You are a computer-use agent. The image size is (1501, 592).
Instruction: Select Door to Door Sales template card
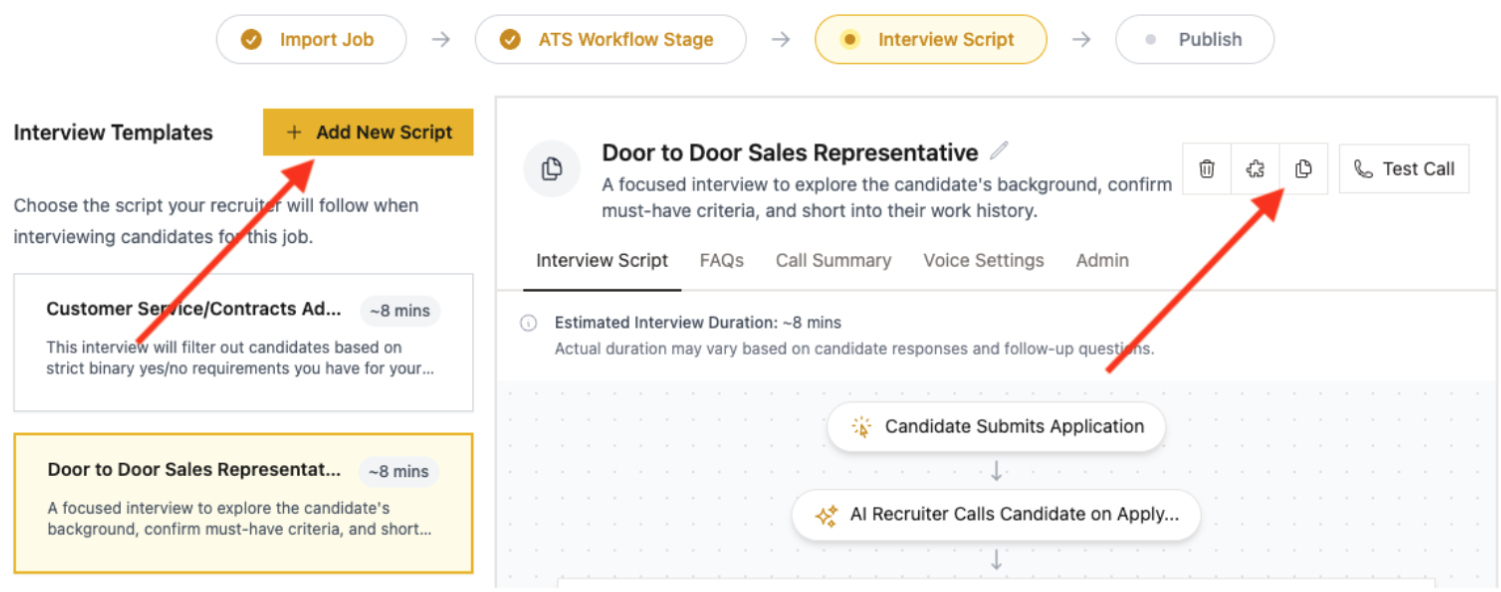coord(243,503)
